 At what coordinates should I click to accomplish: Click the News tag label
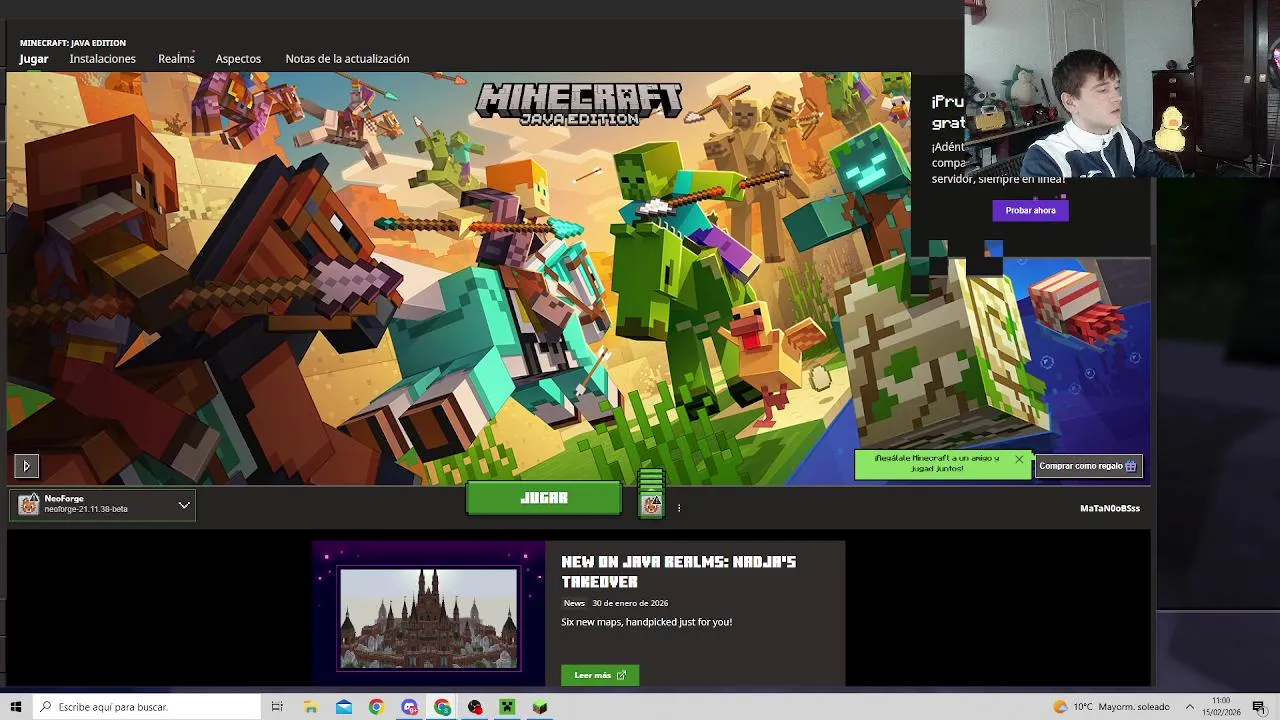[574, 603]
